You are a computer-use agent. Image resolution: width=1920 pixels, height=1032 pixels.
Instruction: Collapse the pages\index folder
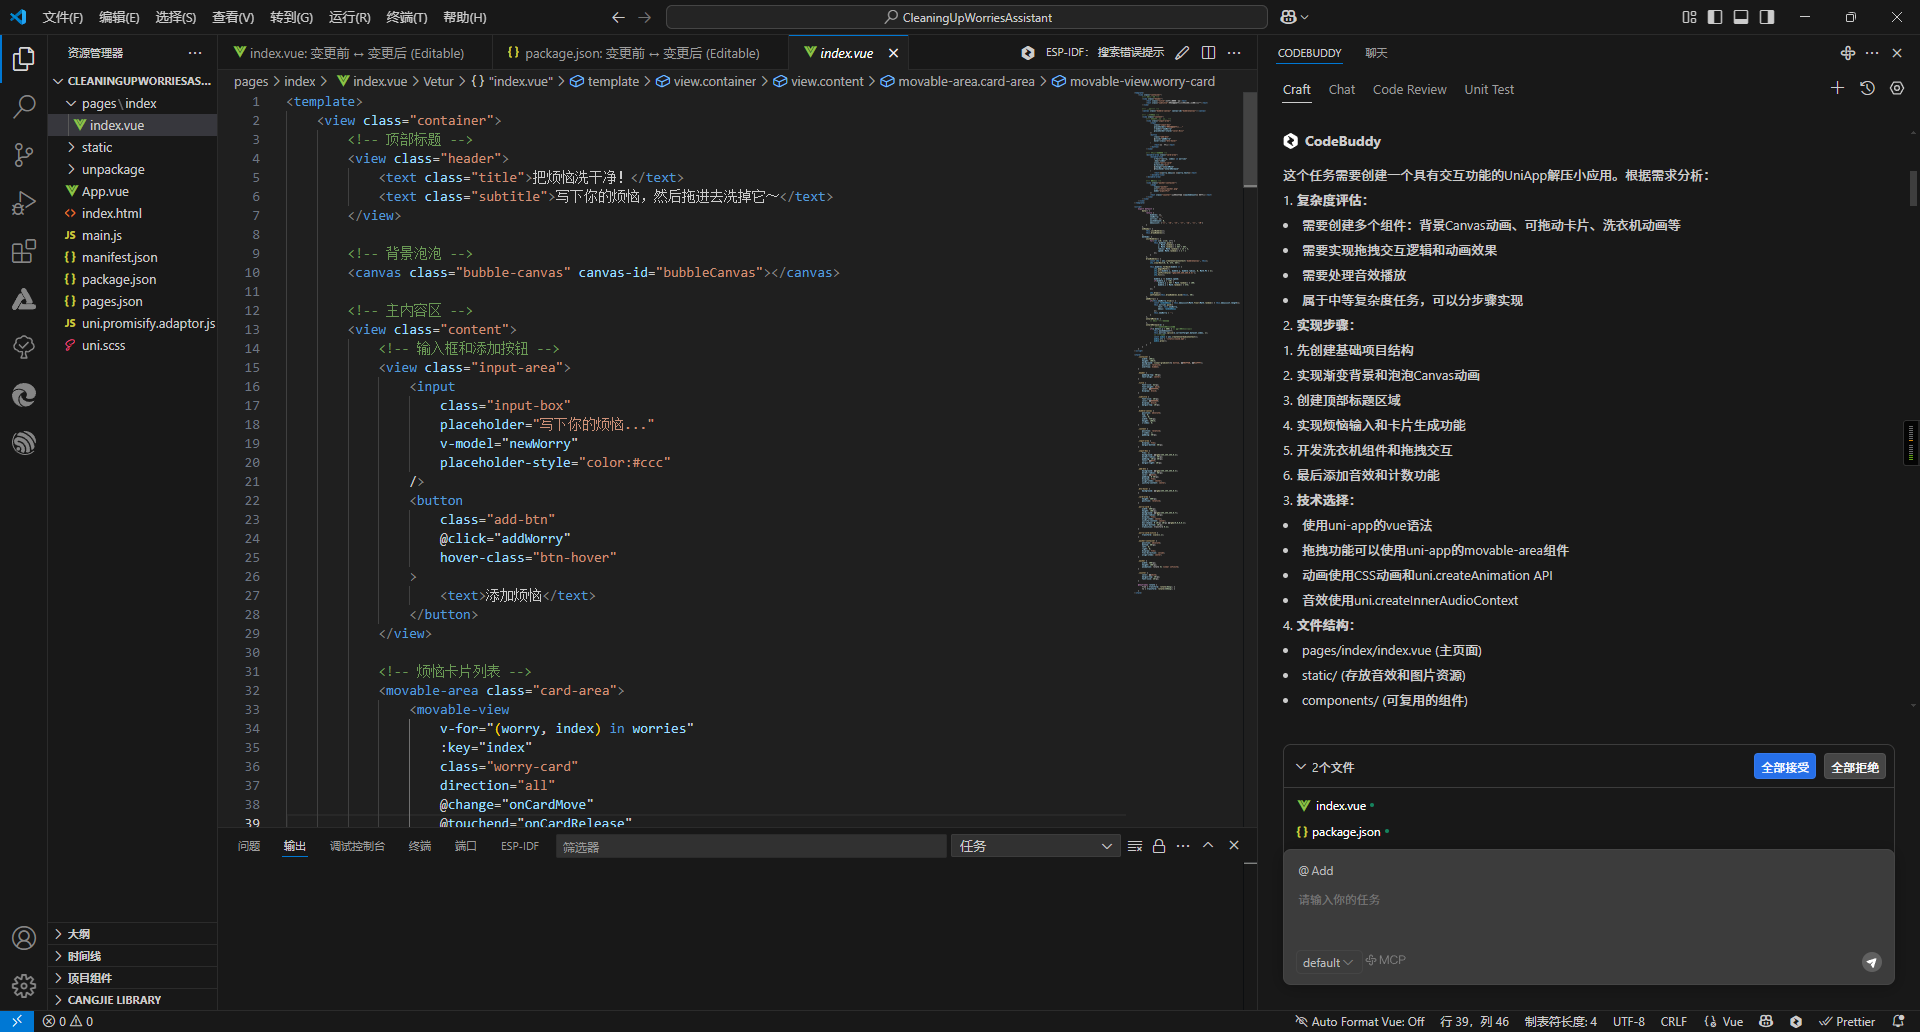133,103
